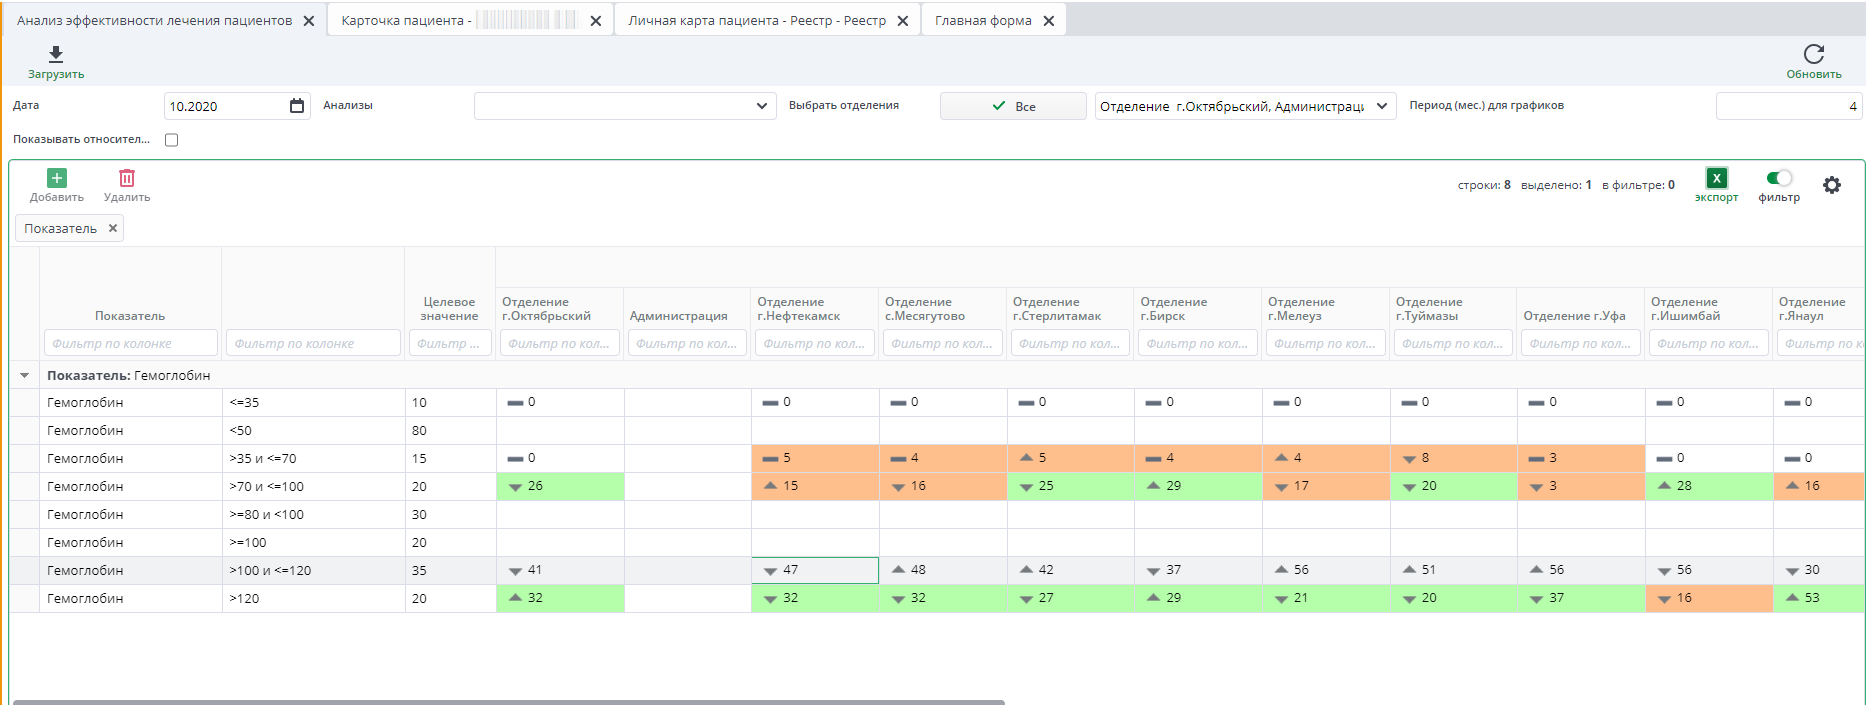1866x705 pixels.
Task: Click the Показатель grouping chip label
Action: 61,228
